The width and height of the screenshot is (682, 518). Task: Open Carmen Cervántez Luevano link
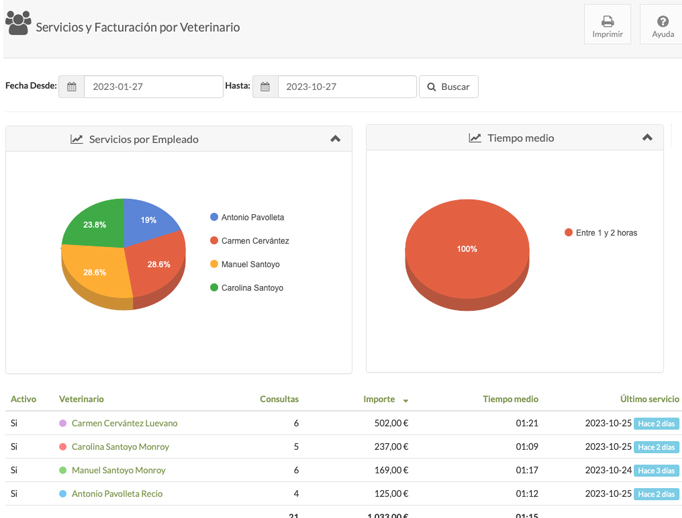[x=124, y=423]
